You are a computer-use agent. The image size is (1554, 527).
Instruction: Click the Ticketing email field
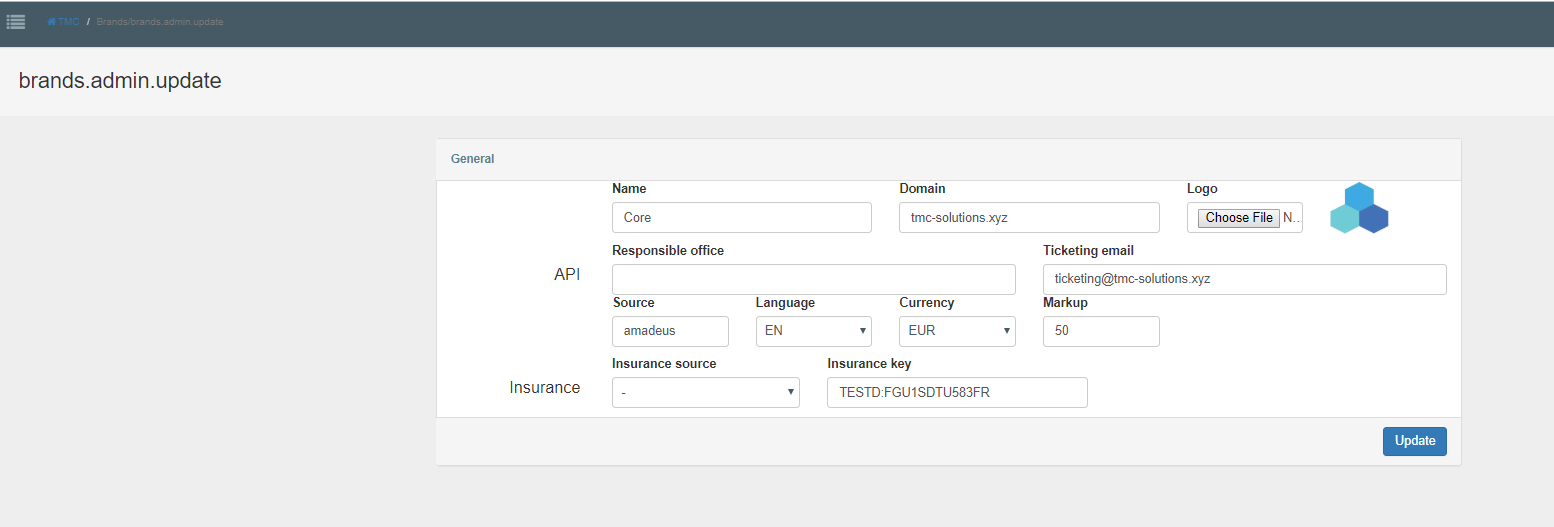[1244, 279]
